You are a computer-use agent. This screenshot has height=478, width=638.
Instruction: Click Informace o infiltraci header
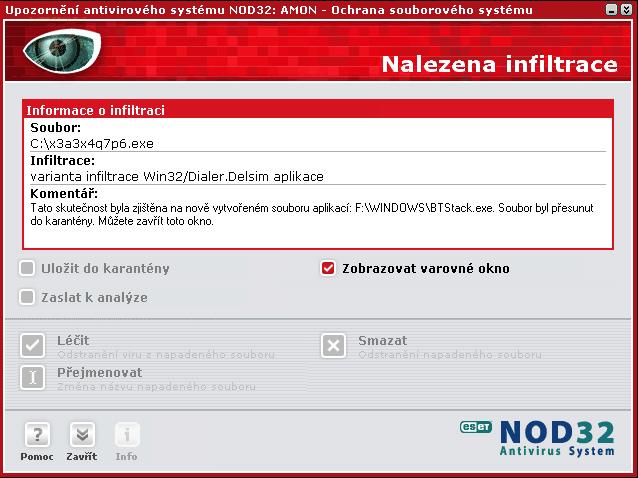point(96,110)
